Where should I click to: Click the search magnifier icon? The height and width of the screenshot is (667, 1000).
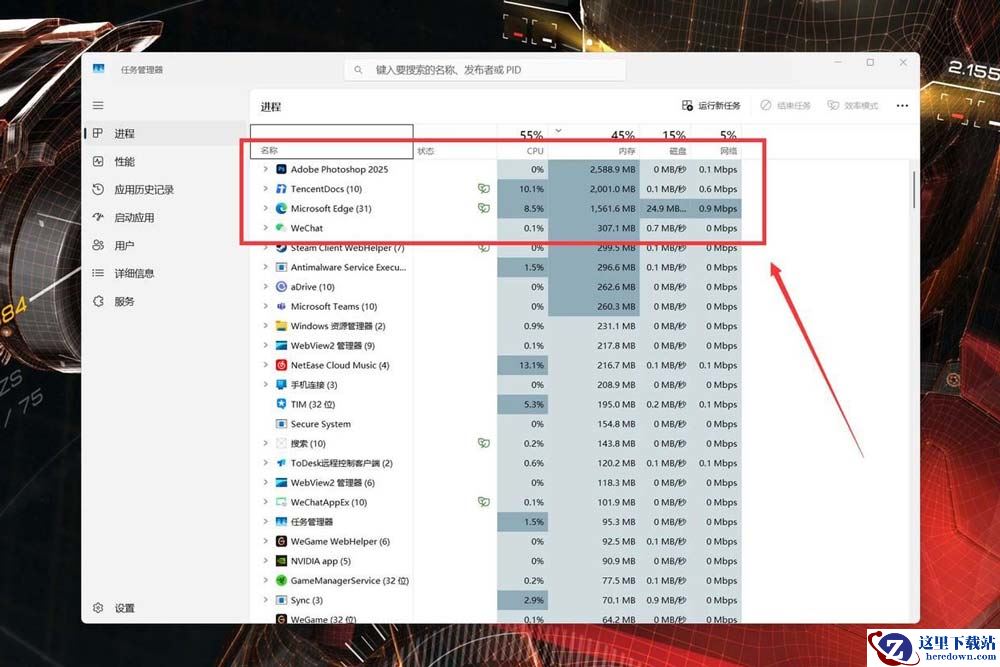click(x=358, y=70)
